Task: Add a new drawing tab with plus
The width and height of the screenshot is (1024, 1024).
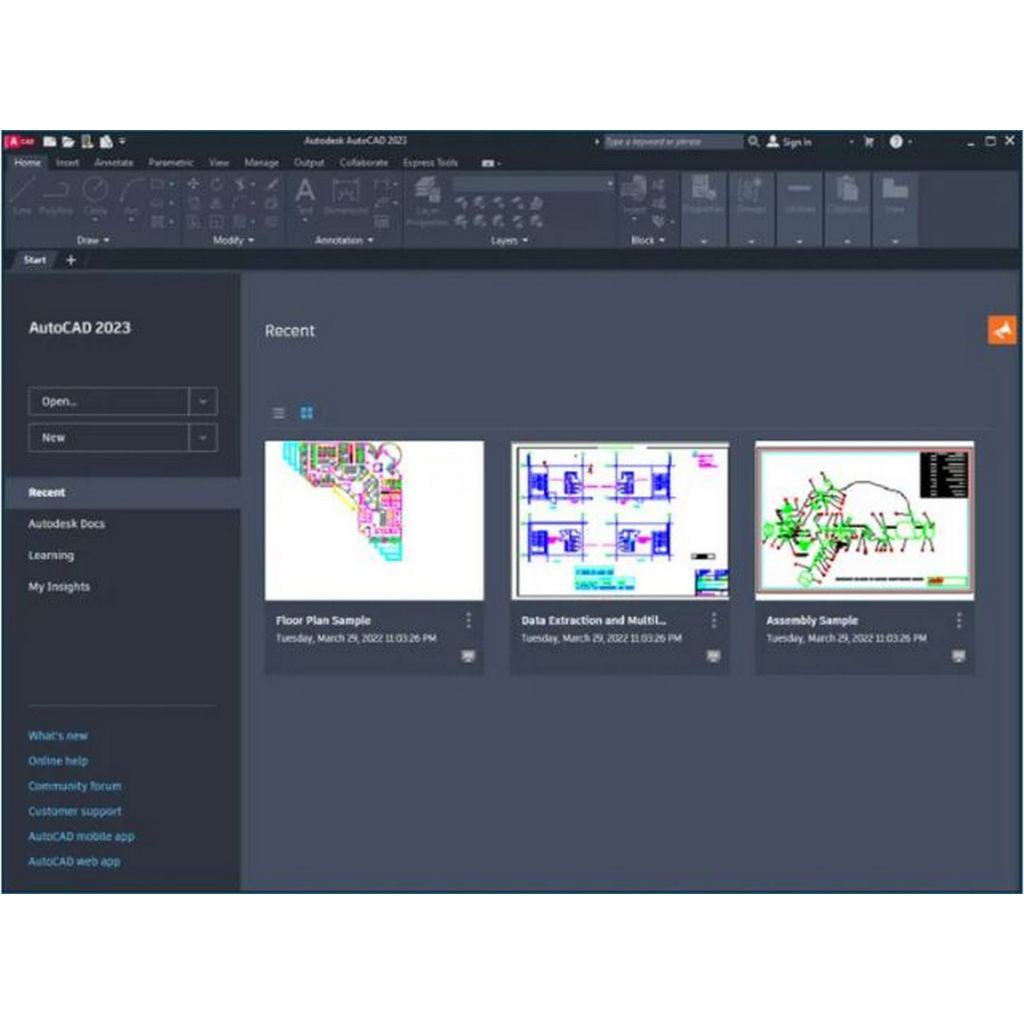Action: 71,260
